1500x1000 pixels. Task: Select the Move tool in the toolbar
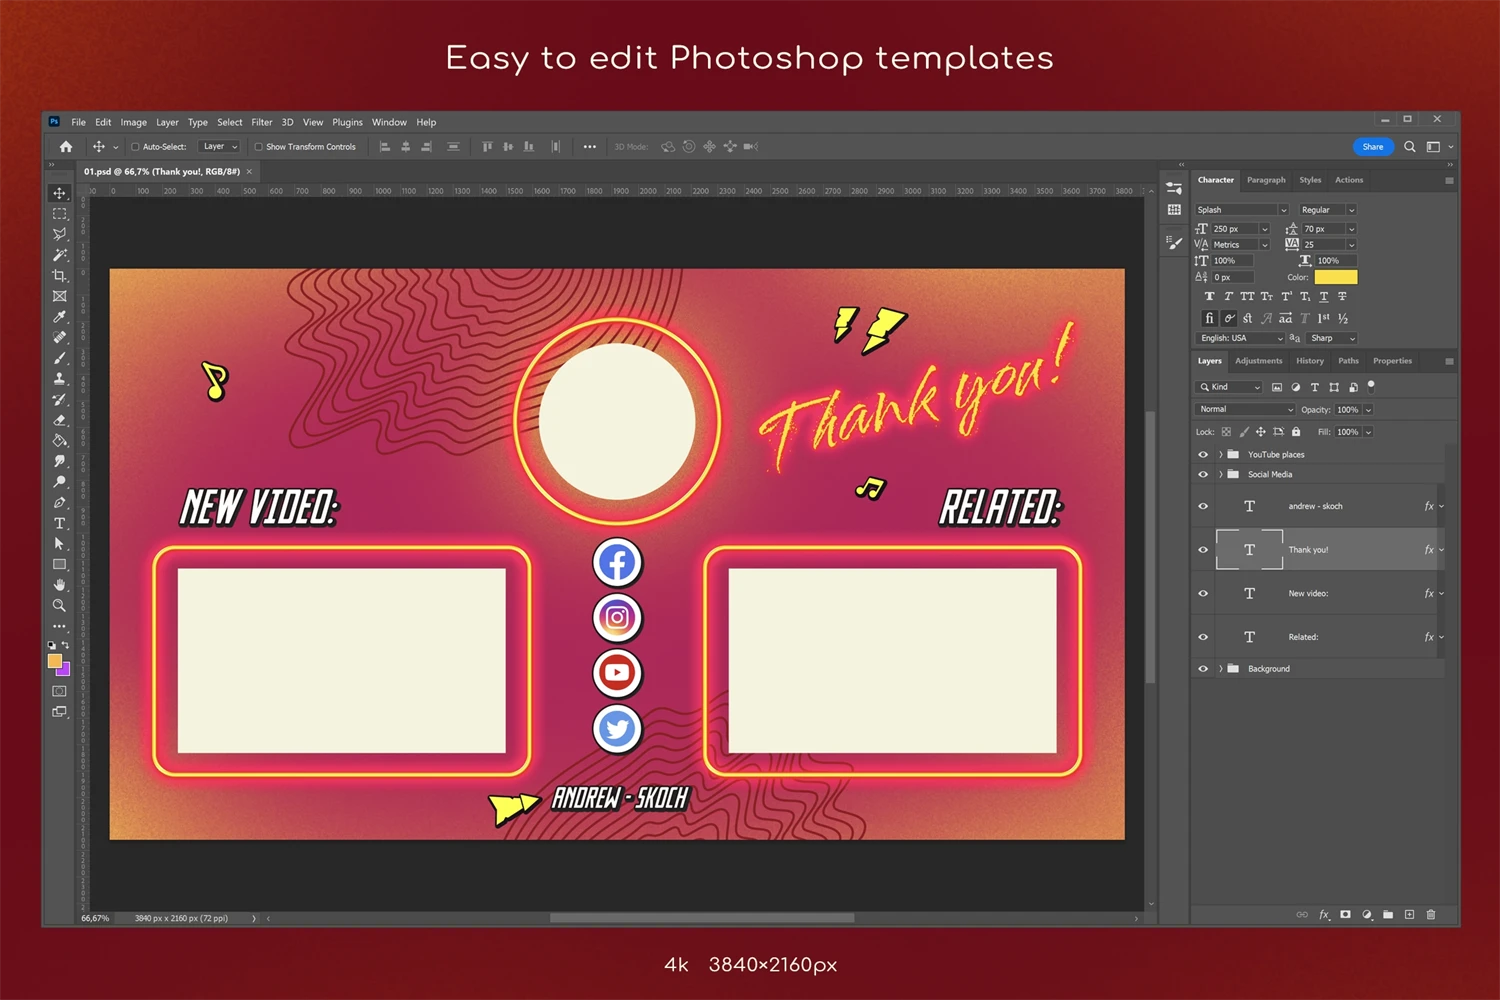60,193
